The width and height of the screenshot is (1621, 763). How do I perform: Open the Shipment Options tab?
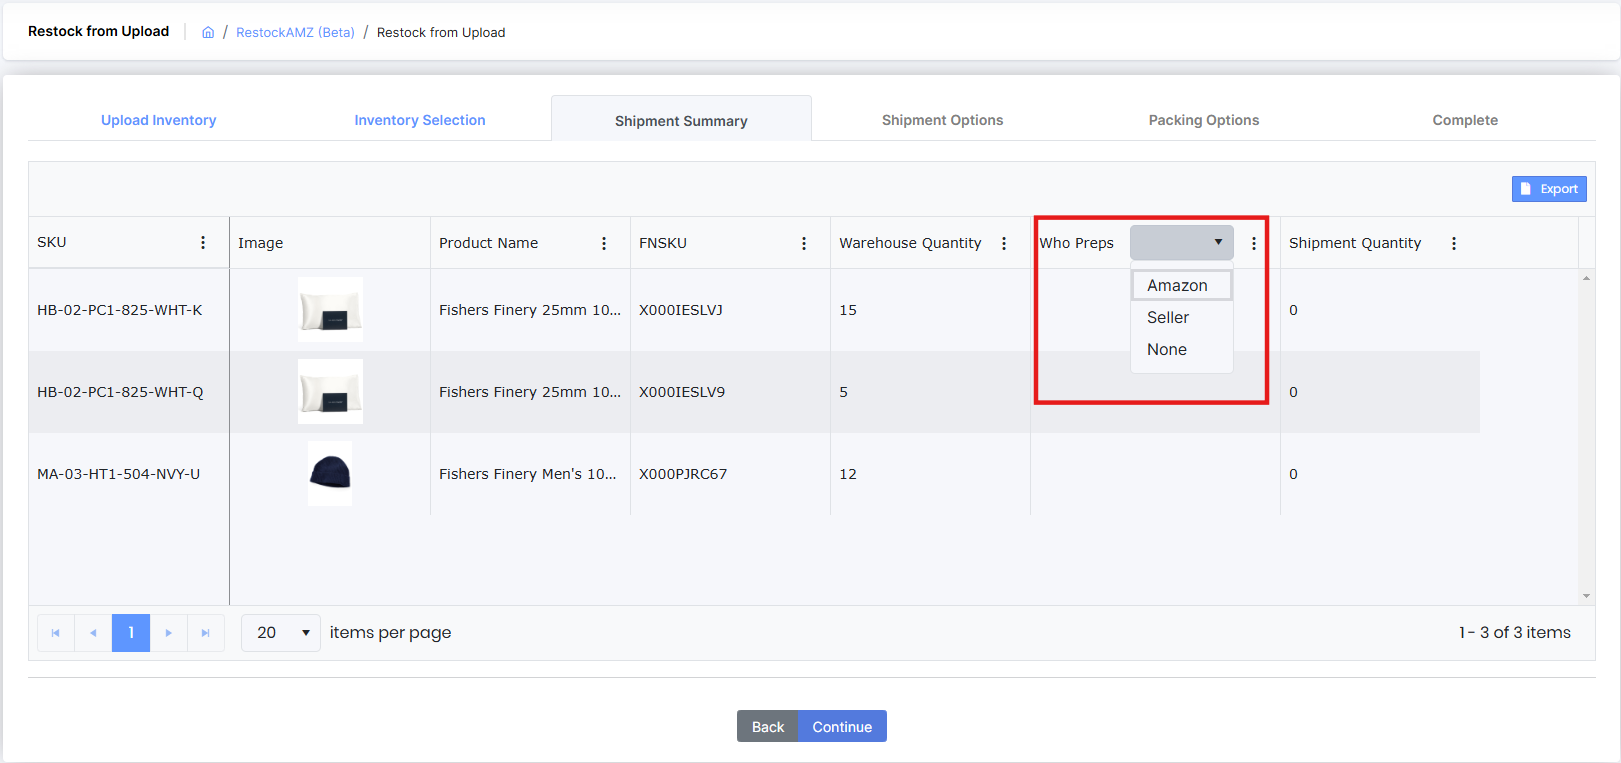pyautogui.click(x=942, y=120)
